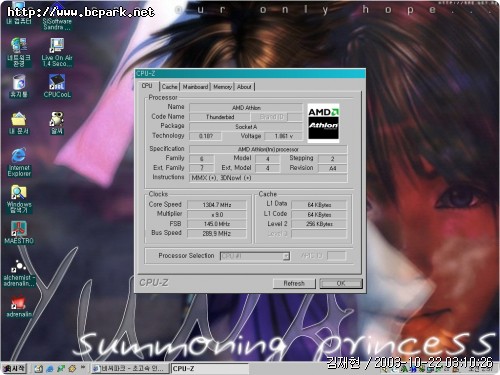Image resolution: width=500 pixels, height=375 pixels.
Task: Select the CPU tab in CPU-Z
Action: (x=147, y=86)
